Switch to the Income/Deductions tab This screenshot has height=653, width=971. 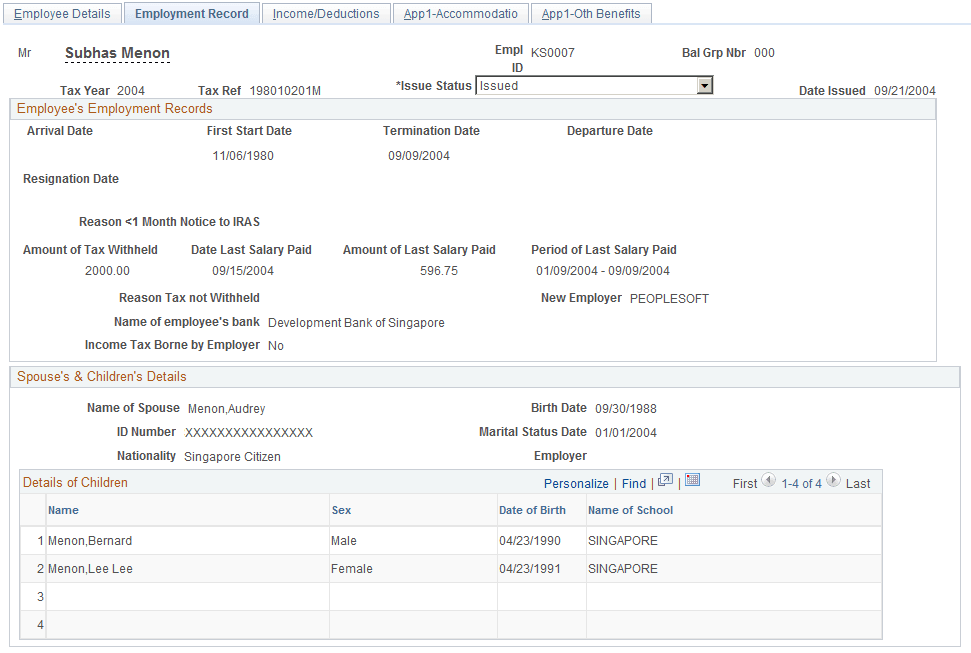(324, 13)
